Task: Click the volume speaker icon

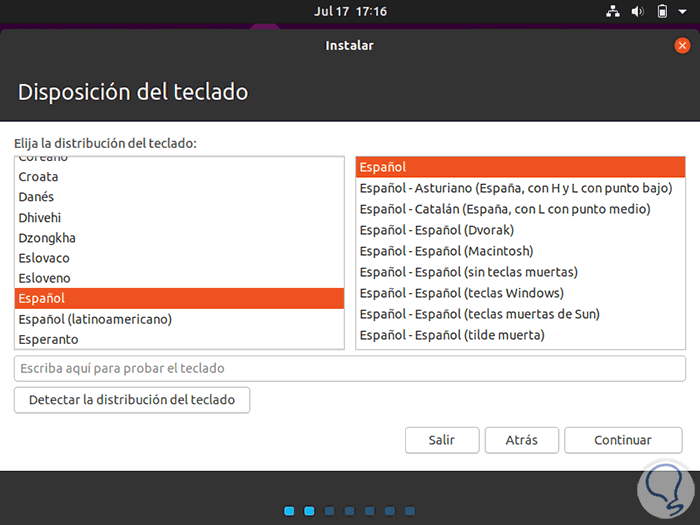Action: tap(637, 11)
